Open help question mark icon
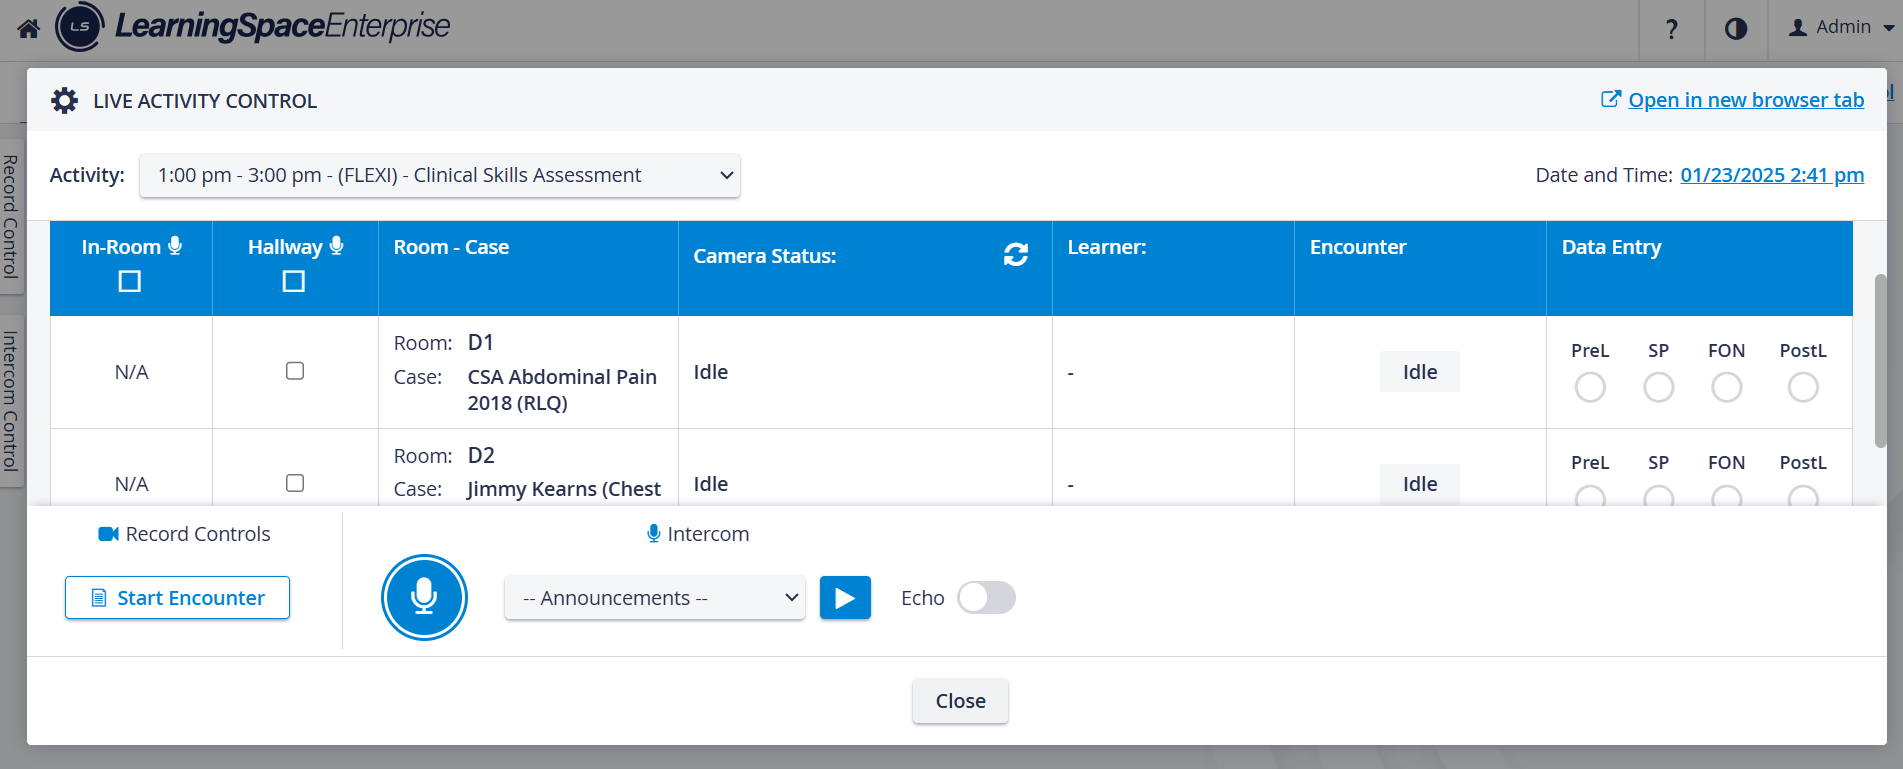The height and width of the screenshot is (769, 1903). (1671, 29)
